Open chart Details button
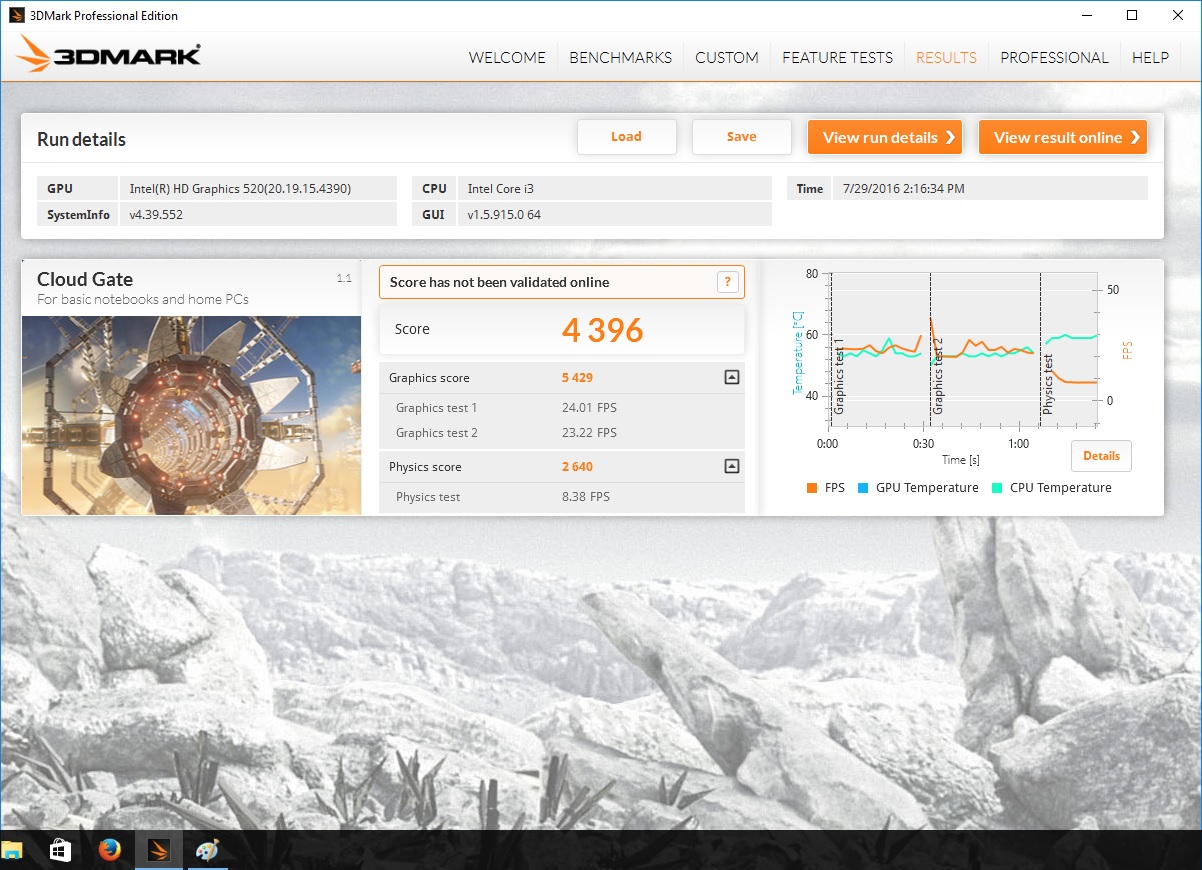This screenshot has width=1202, height=870. 1101,456
